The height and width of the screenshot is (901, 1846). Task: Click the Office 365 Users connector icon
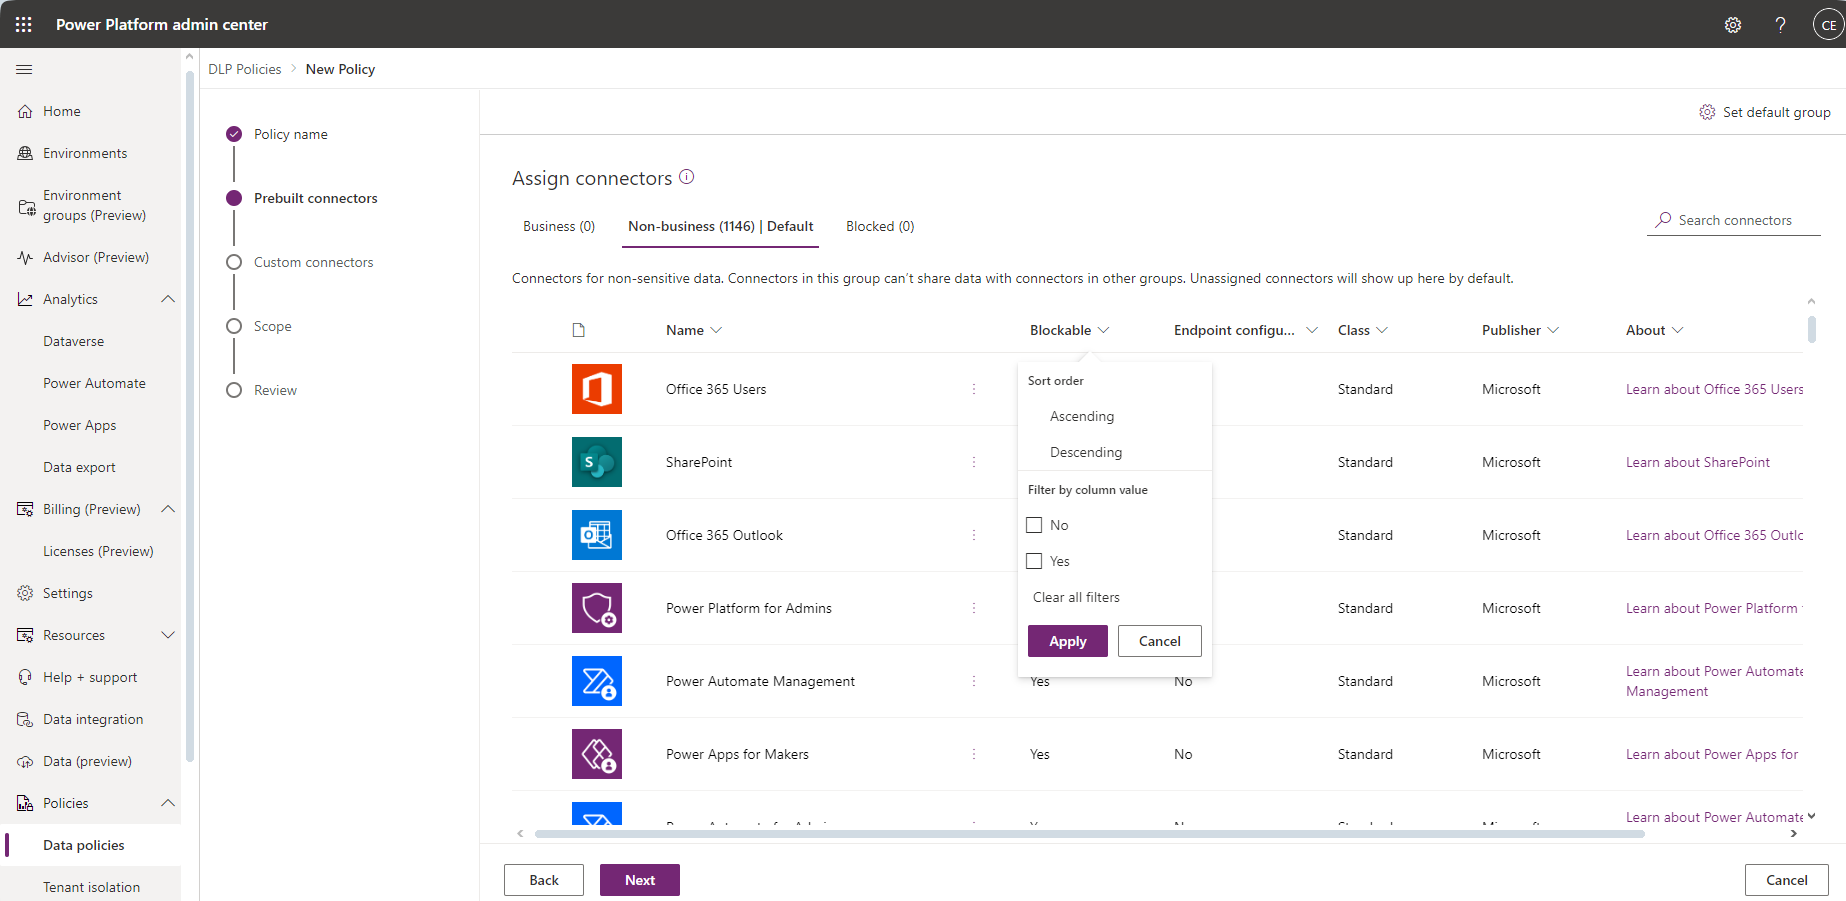point(596,389)
